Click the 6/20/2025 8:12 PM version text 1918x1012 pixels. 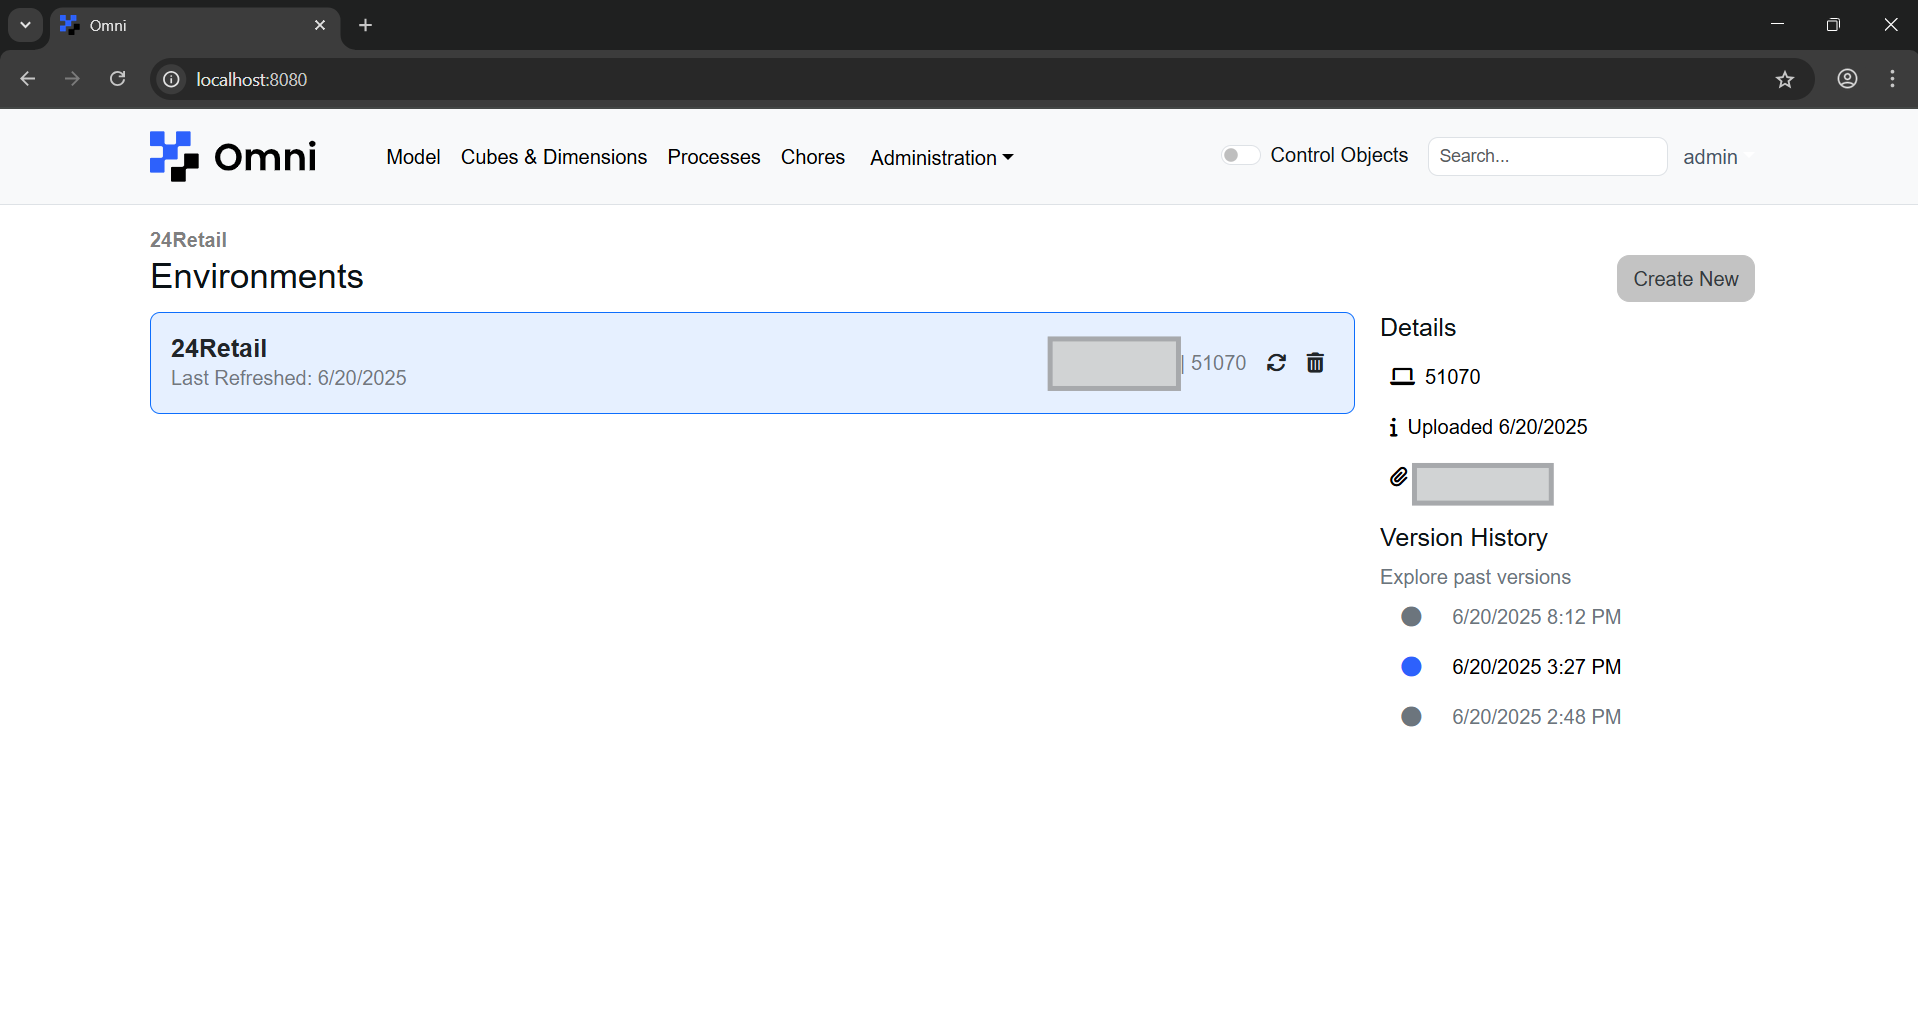[1536, 617]
